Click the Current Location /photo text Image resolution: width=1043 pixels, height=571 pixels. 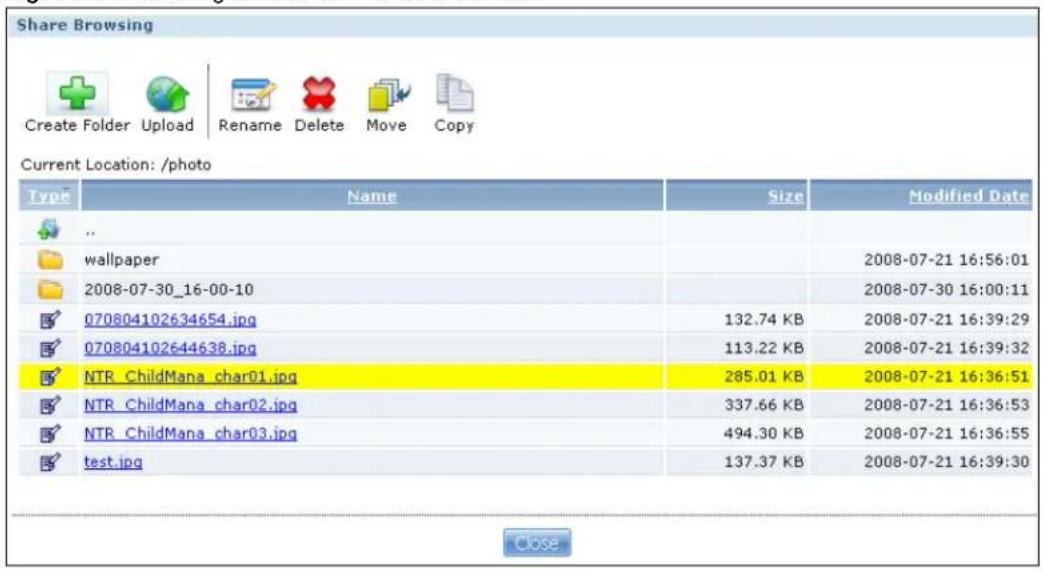pyautogui.click(x=116, y=164)
